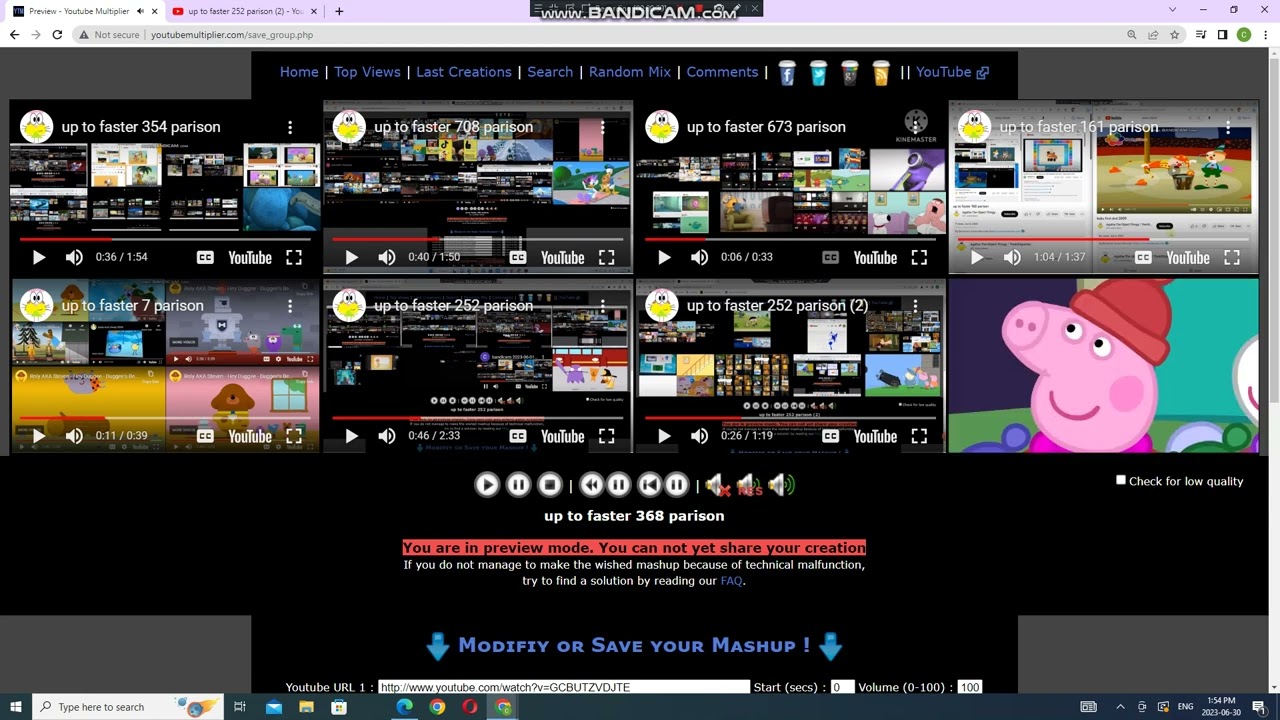Toggle captions on 'up to faster 708 parison'
The width and height of the screenshot is (1280, 720).
point(518,258)
